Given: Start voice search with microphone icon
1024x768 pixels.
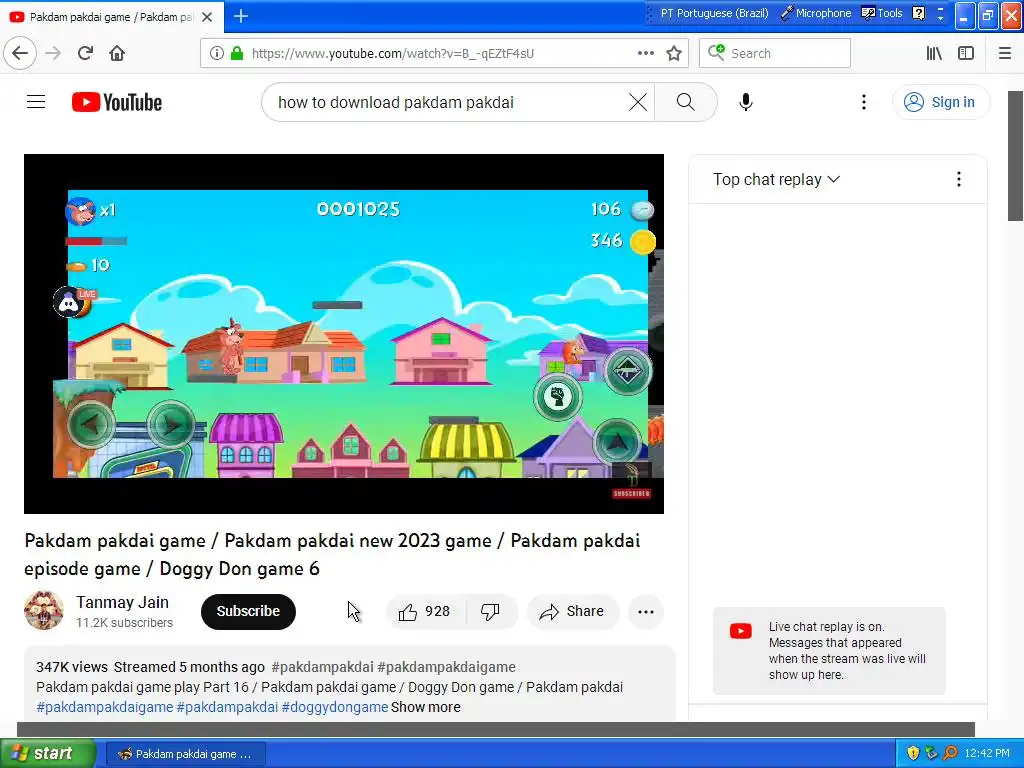Looking at the screenshot, I should tap(746, 102).
